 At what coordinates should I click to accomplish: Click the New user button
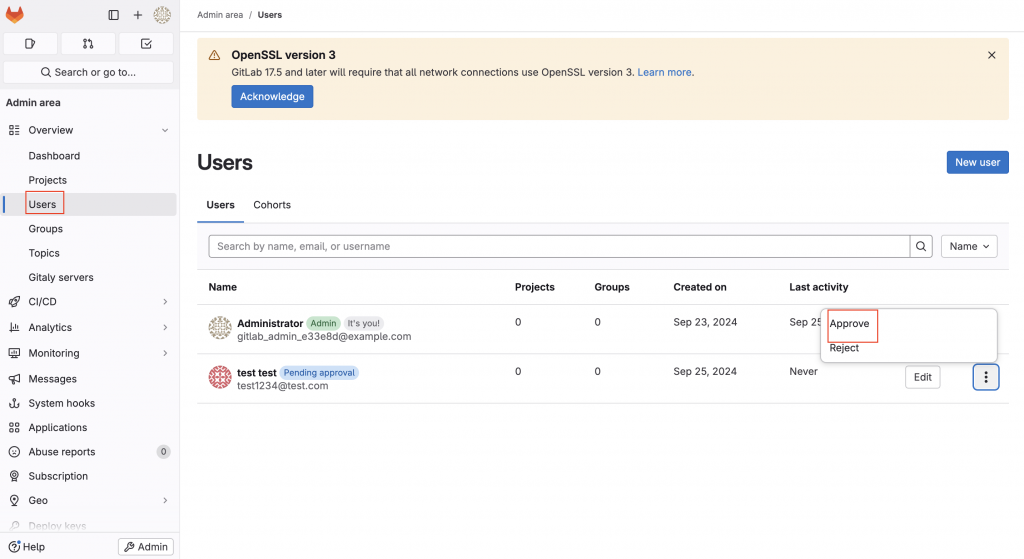[977, 162]
